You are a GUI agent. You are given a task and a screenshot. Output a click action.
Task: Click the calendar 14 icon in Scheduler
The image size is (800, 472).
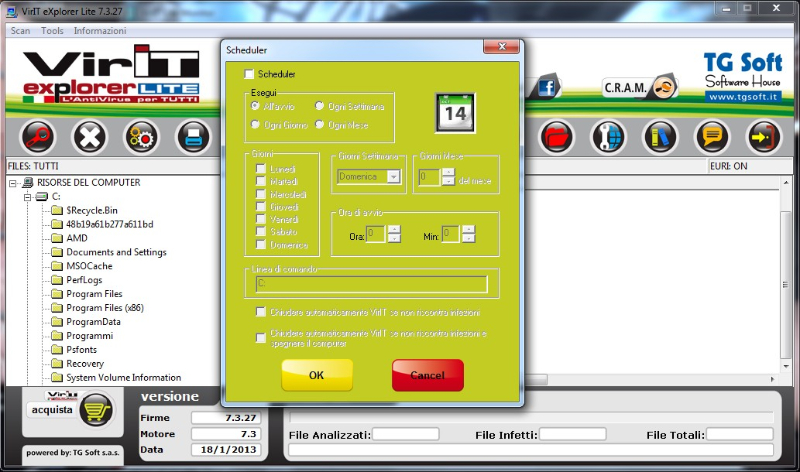[x=455, y=112]
